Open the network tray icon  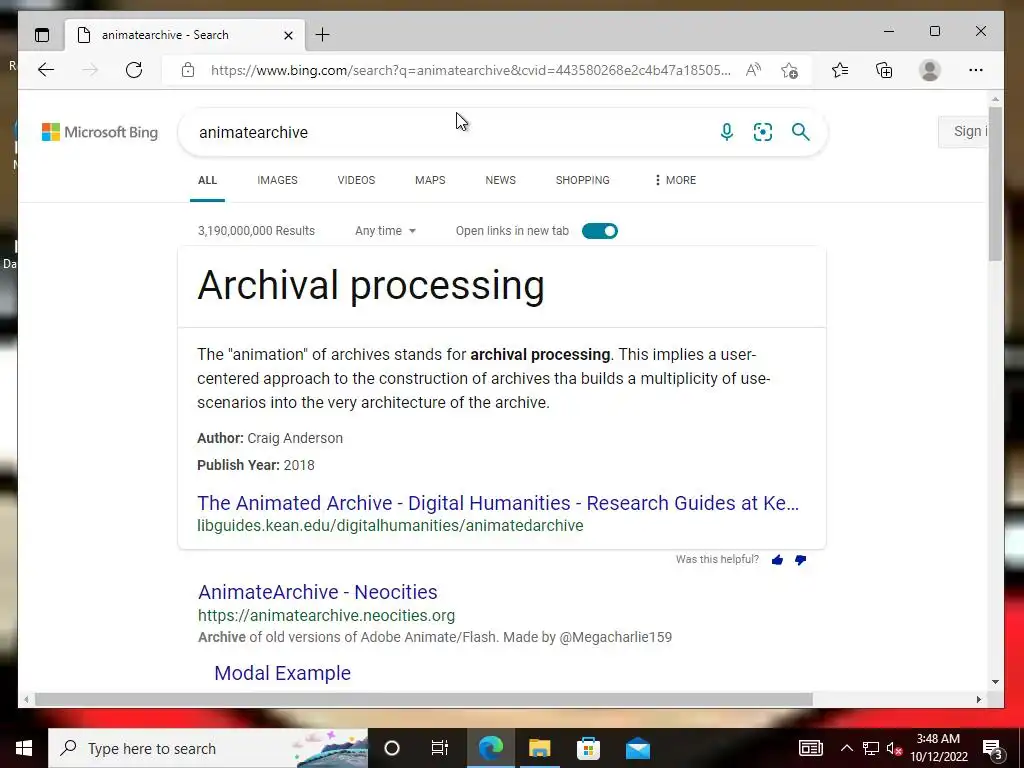pos(871,748)
